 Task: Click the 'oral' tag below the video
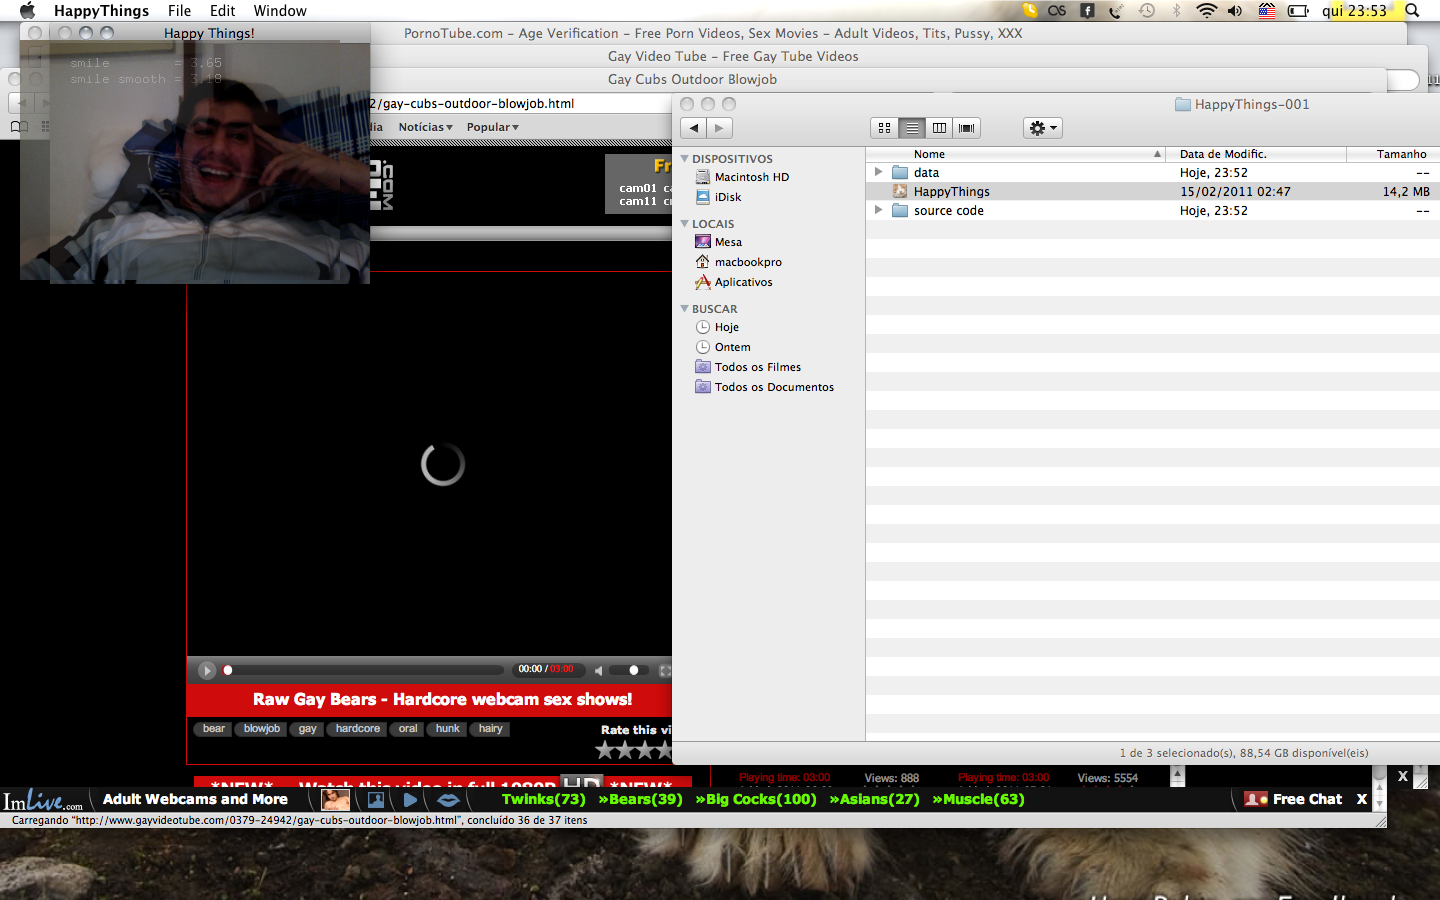[x=408, y=729]
